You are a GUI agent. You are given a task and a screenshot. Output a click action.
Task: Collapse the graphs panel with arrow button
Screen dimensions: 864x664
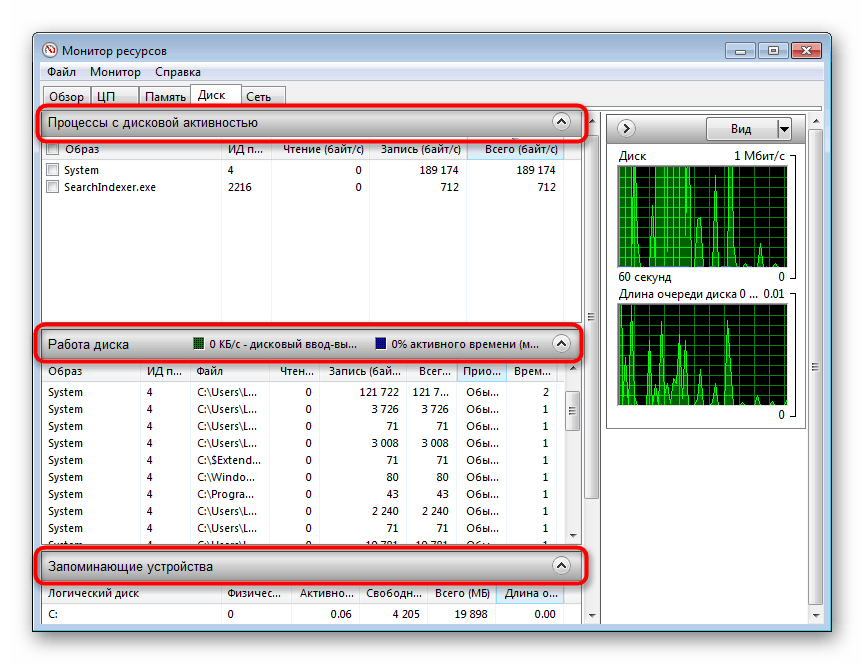[x=625, y=129]
